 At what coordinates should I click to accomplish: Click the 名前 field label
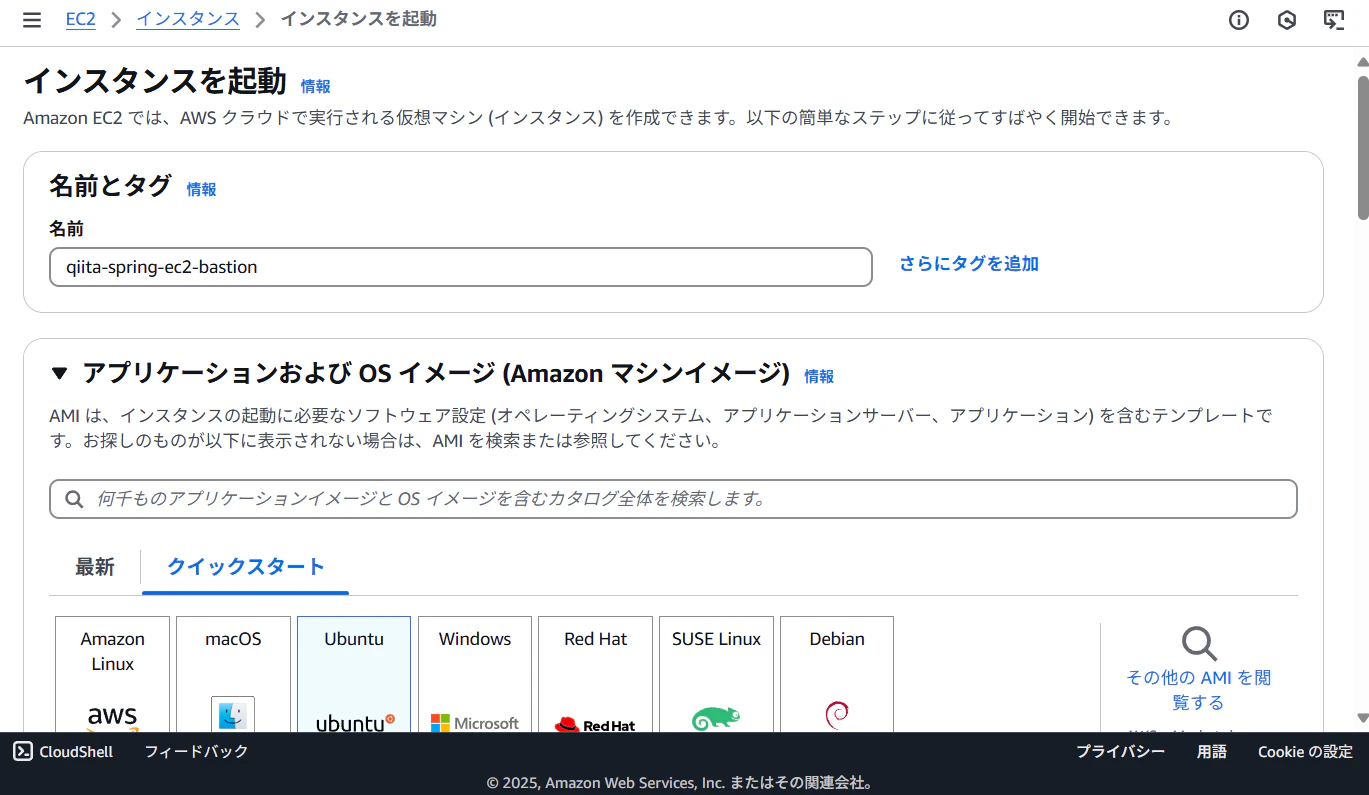[x=66, y=229]
